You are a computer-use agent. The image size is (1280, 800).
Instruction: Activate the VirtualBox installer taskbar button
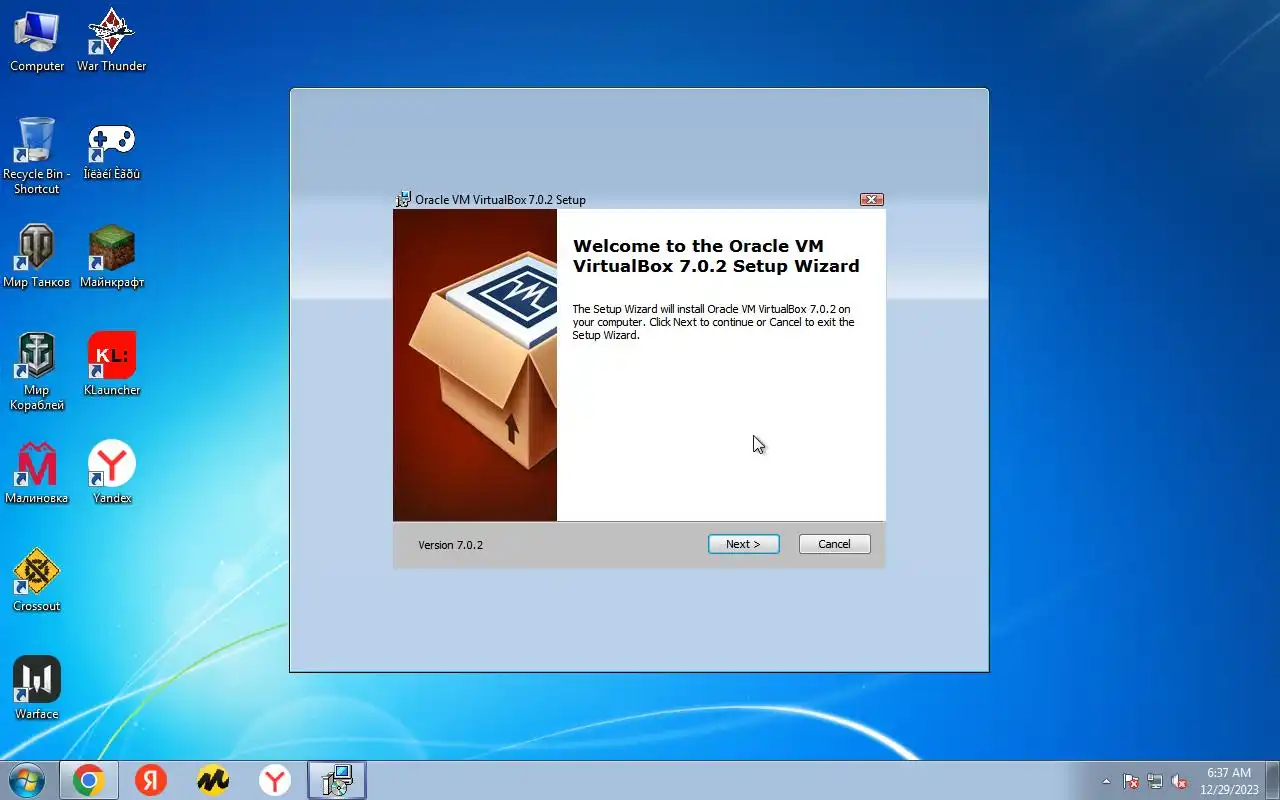[337, 780]
